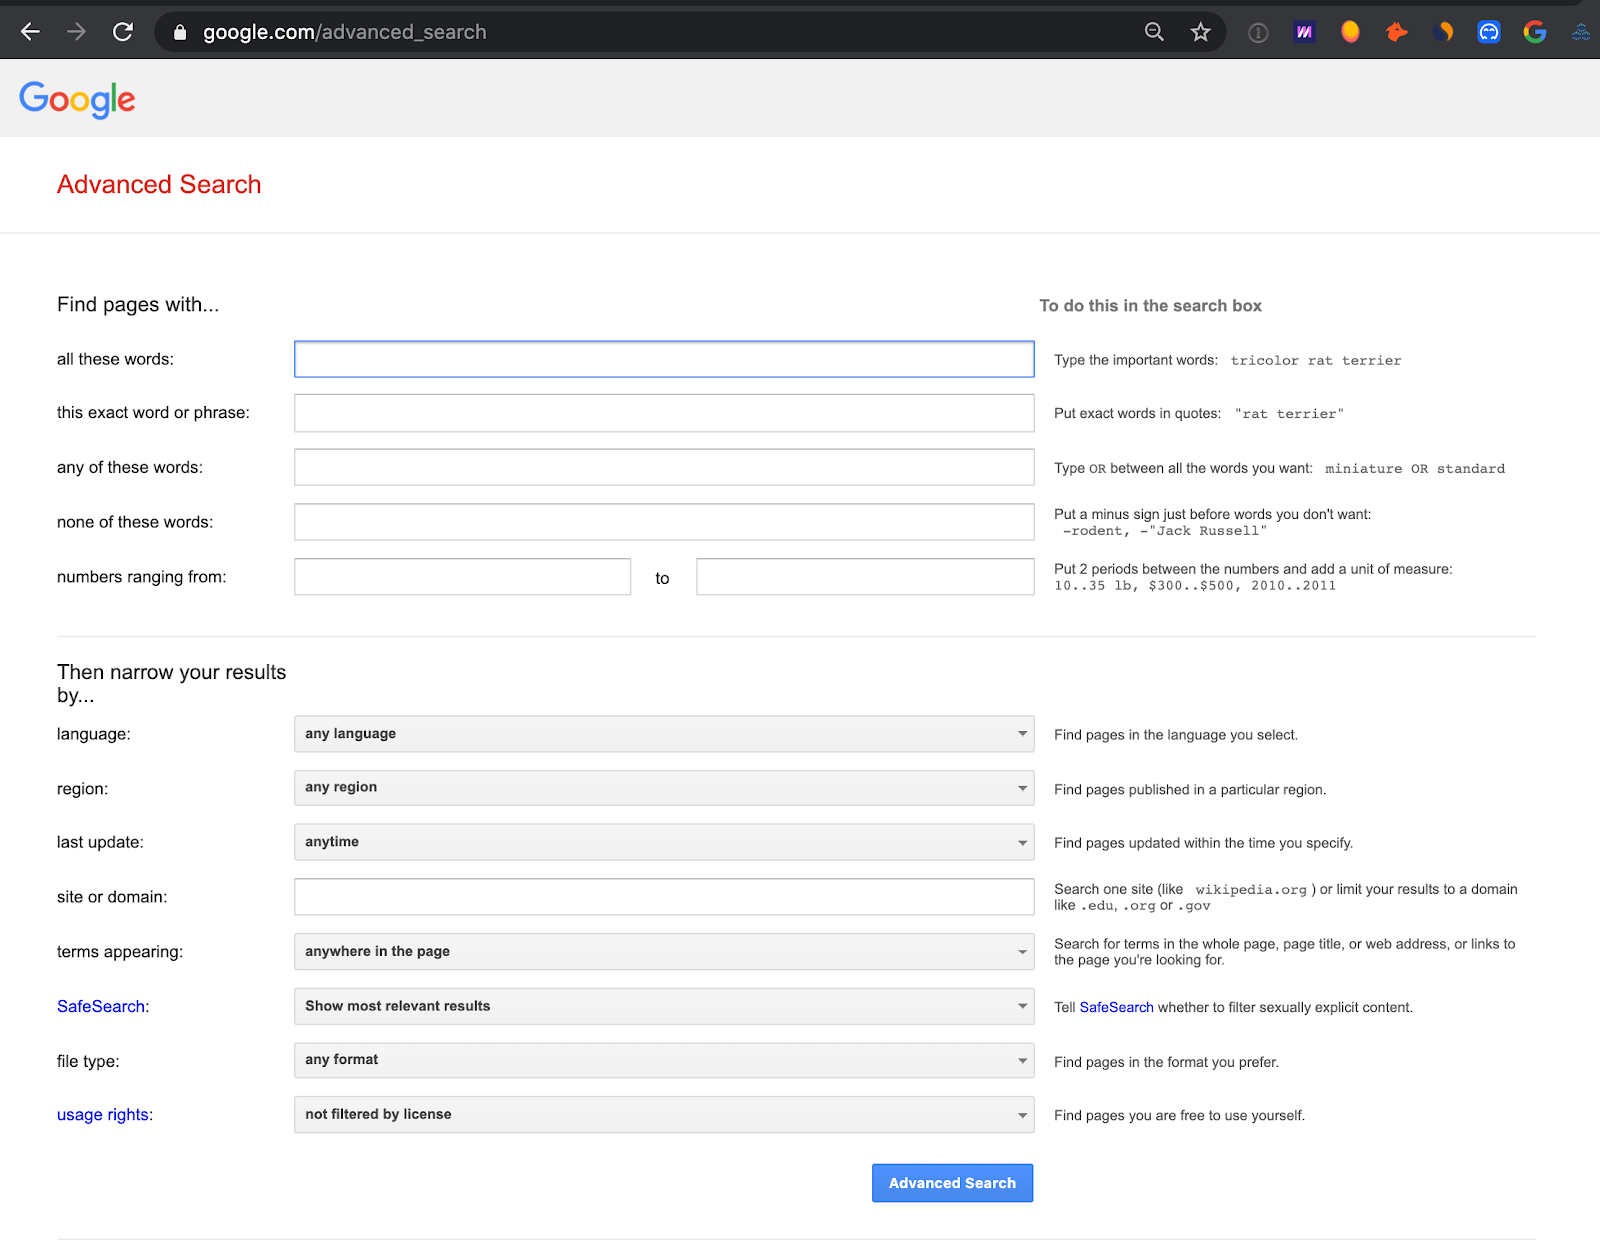Click SafeSearch link in 'Tell SafeSearch' hint

[x=1116, y=1007]
